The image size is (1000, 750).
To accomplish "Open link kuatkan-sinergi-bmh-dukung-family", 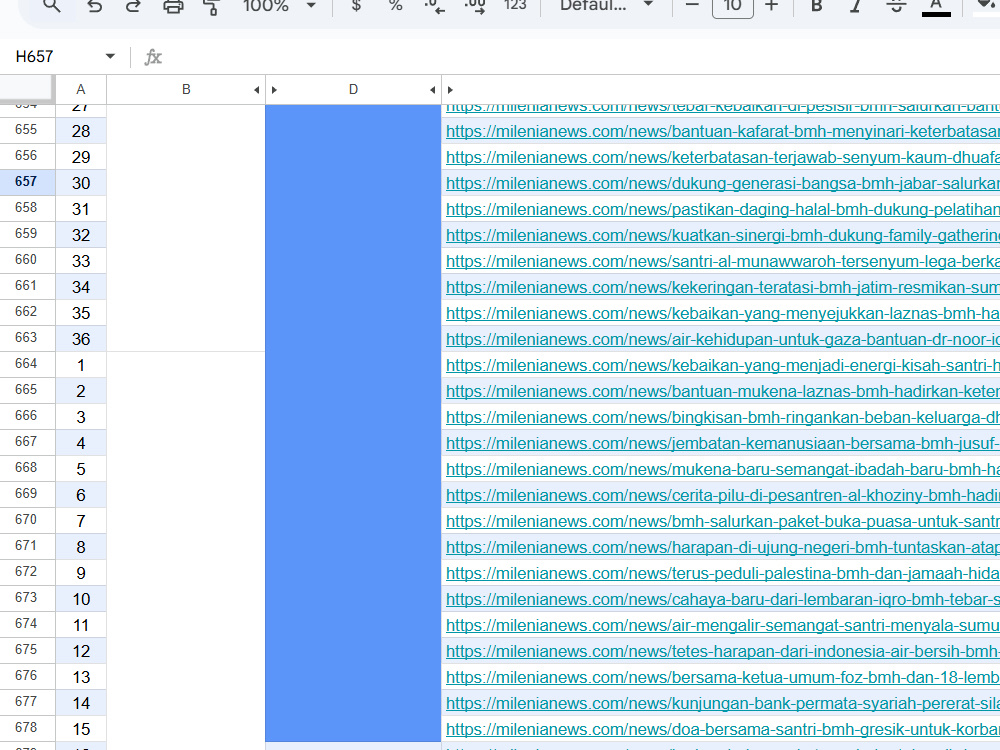I will [x=723, y=235].
